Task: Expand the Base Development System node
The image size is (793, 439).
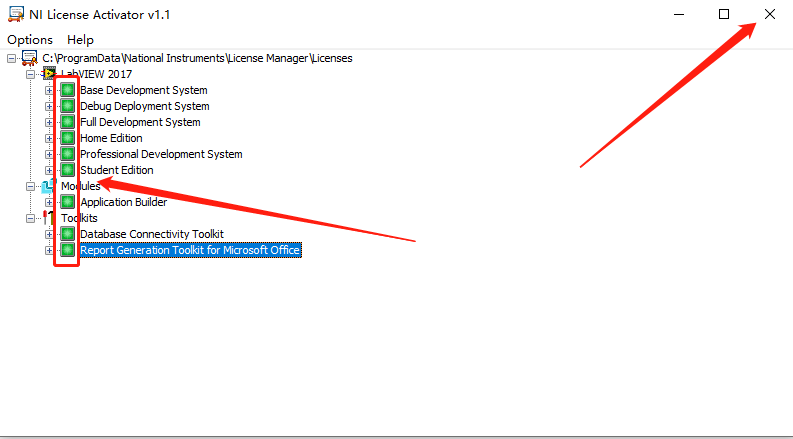Action: click(x=49, y=91)
